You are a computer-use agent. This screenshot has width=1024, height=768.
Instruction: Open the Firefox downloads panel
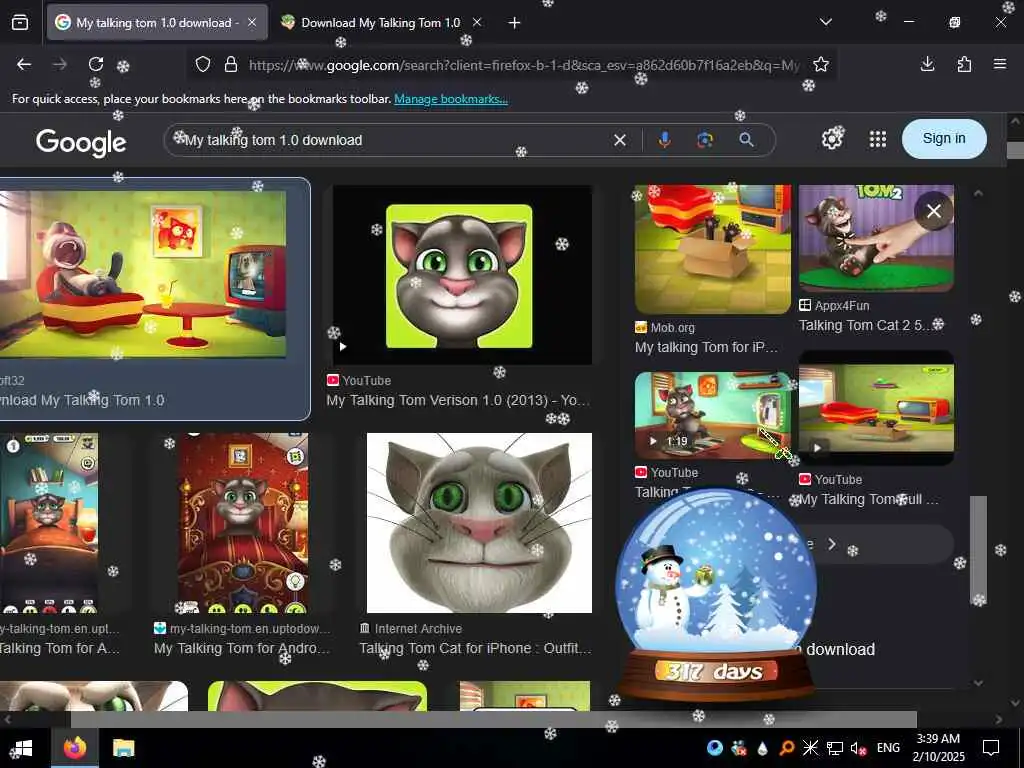tap(927, 64)
